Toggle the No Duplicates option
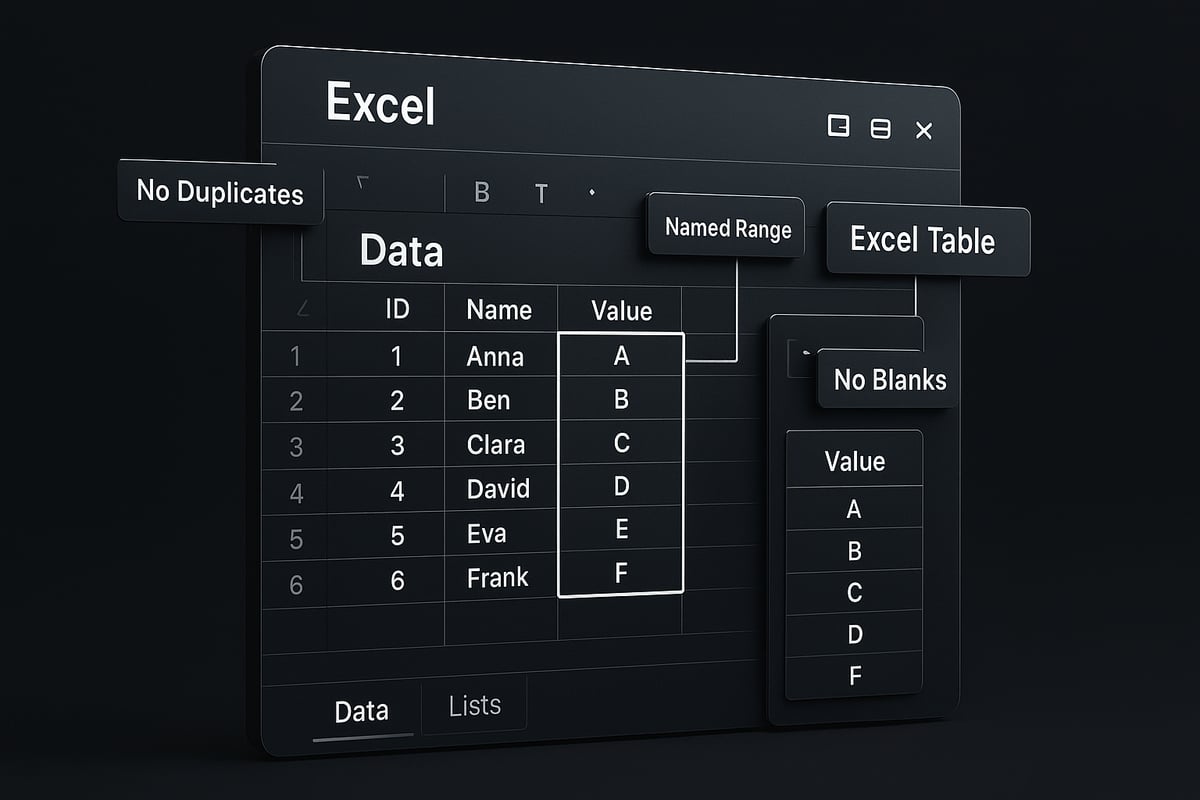The height and width of the screenshot is (800, 1200). [x=219, y=194]
